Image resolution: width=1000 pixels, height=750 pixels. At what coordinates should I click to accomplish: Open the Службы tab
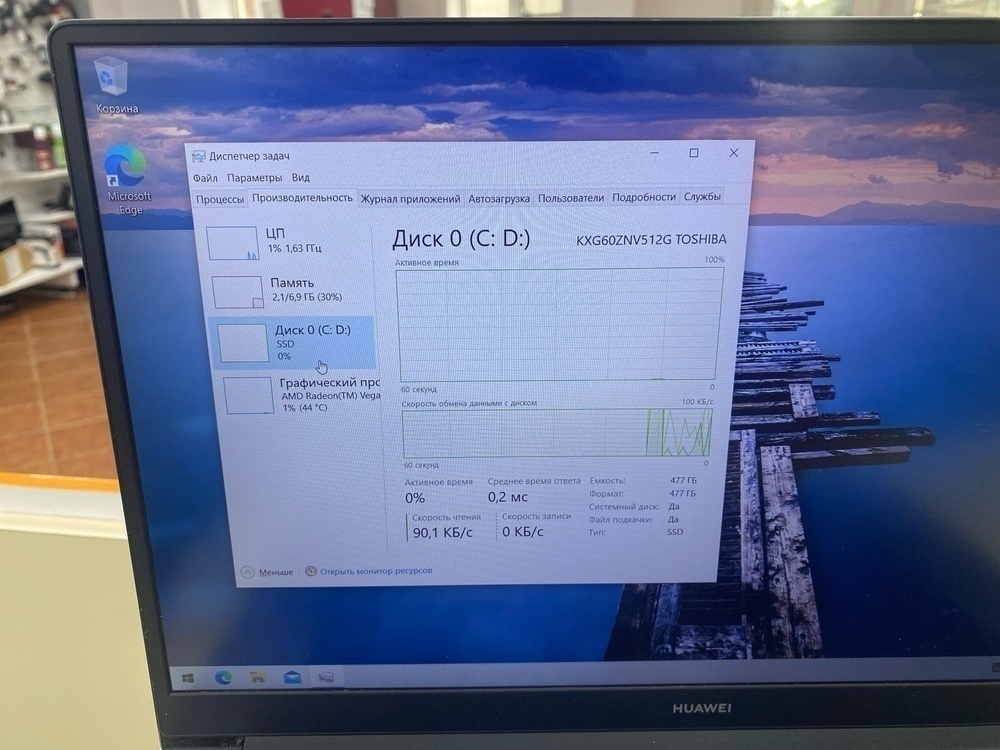coord(702,196)
